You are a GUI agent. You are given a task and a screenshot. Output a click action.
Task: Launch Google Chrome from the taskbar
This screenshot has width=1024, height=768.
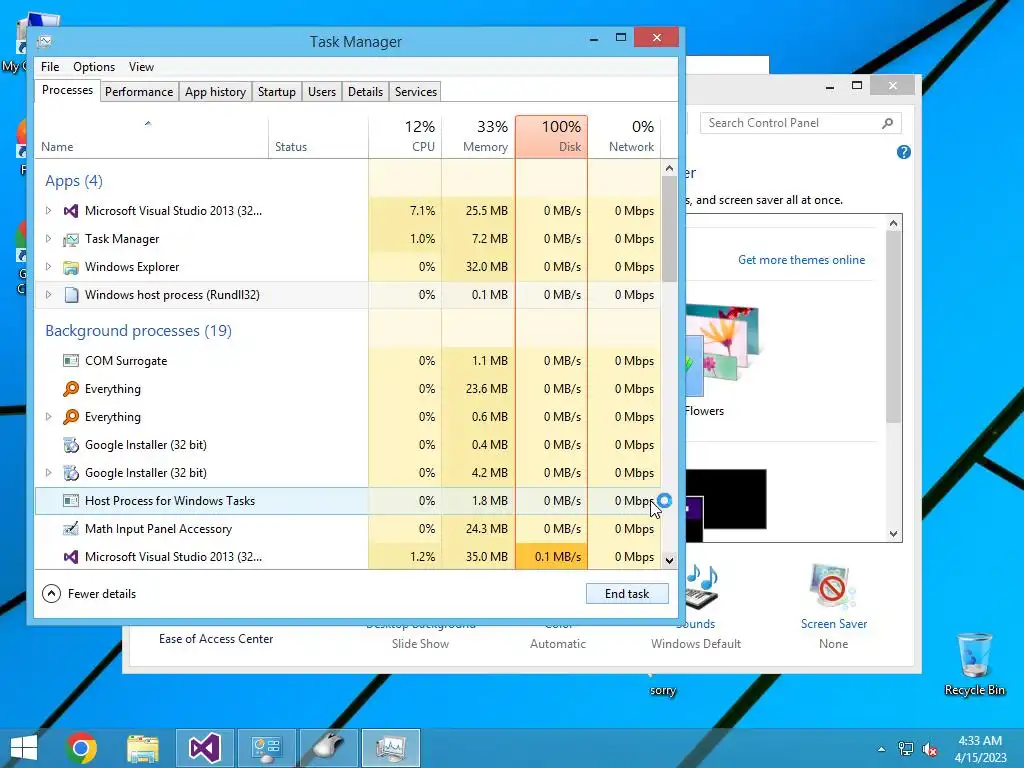tap(81, 748)
